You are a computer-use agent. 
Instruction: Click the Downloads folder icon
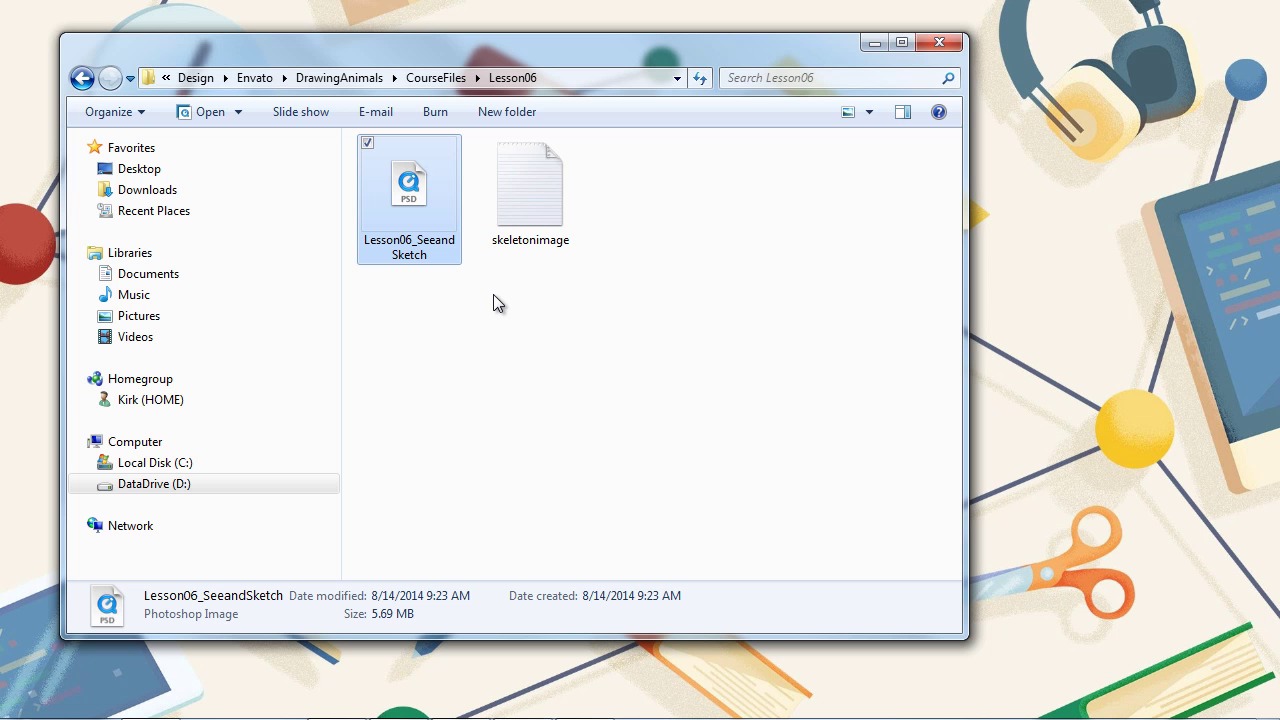click(105, 190)
